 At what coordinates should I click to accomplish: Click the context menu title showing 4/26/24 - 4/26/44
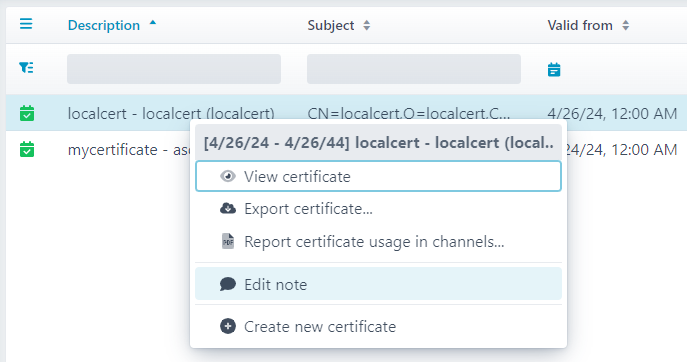[379, 143]
